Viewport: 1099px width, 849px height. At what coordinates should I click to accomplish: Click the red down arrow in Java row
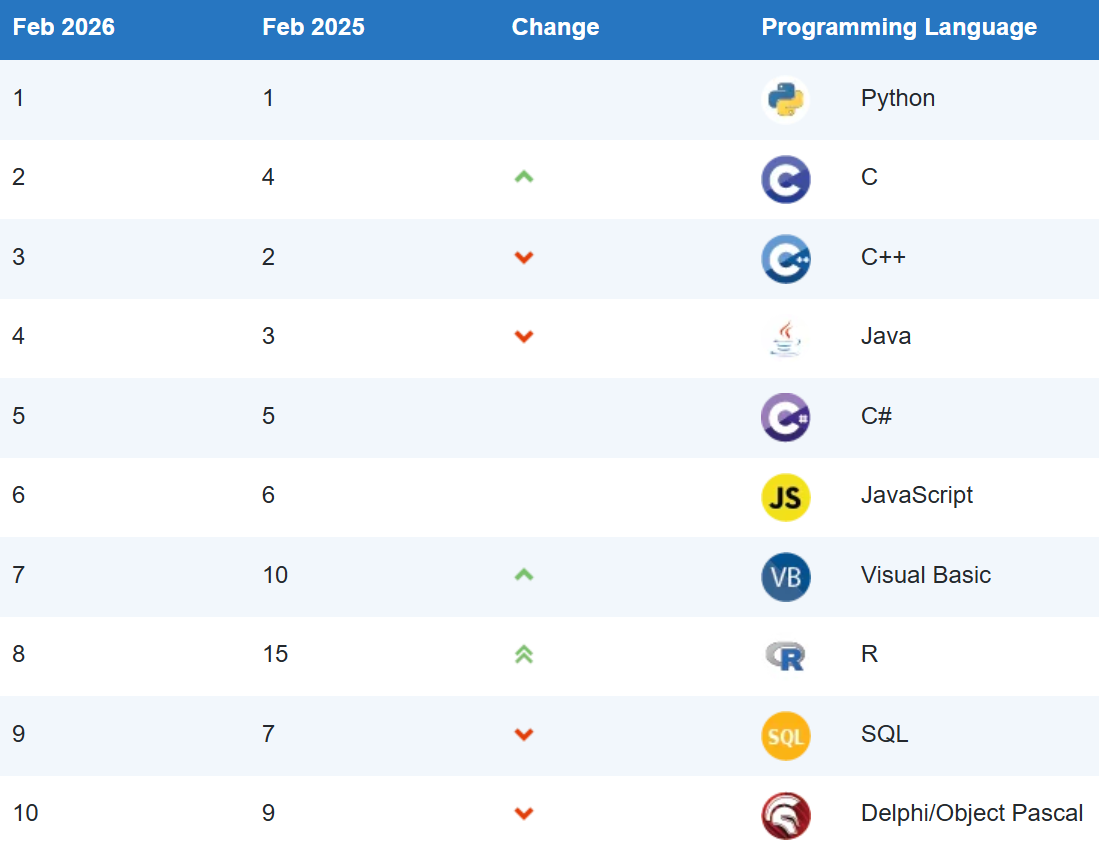[524, 337]
